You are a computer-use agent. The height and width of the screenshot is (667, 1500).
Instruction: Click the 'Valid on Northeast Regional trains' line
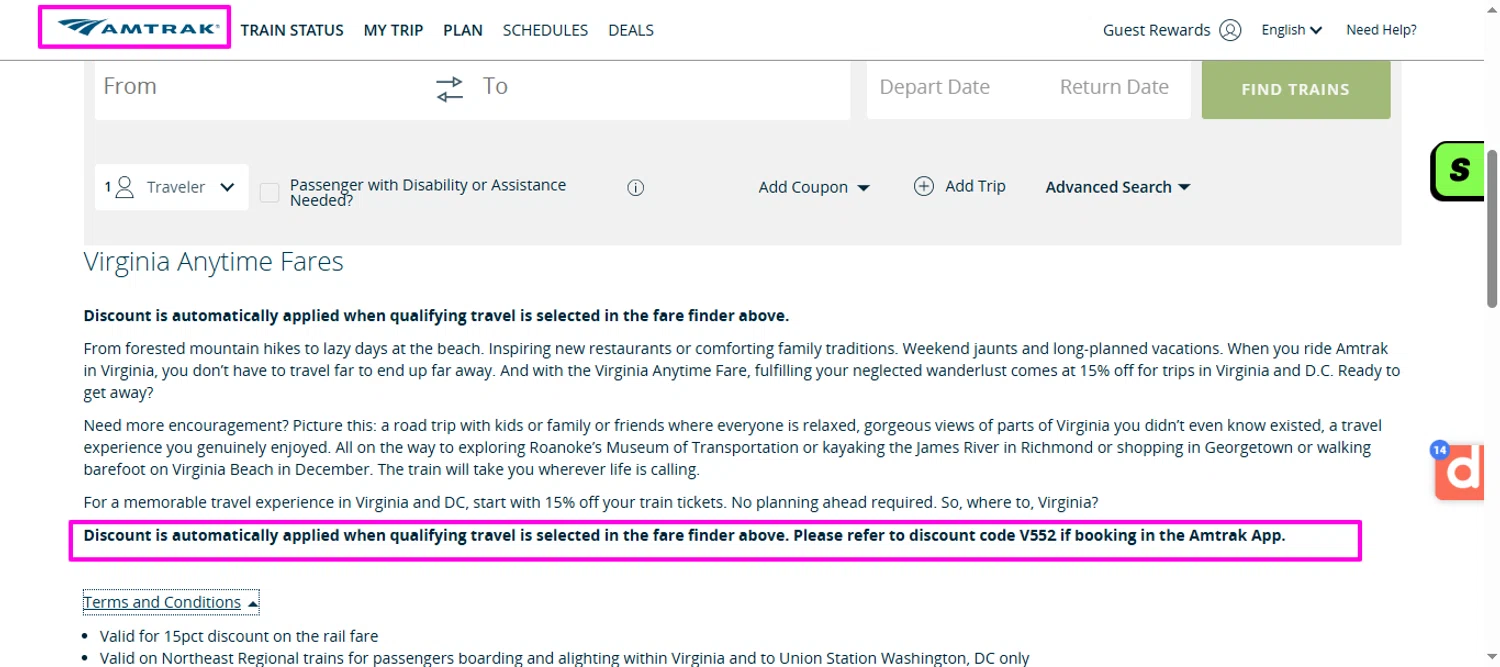click(564, 658)
